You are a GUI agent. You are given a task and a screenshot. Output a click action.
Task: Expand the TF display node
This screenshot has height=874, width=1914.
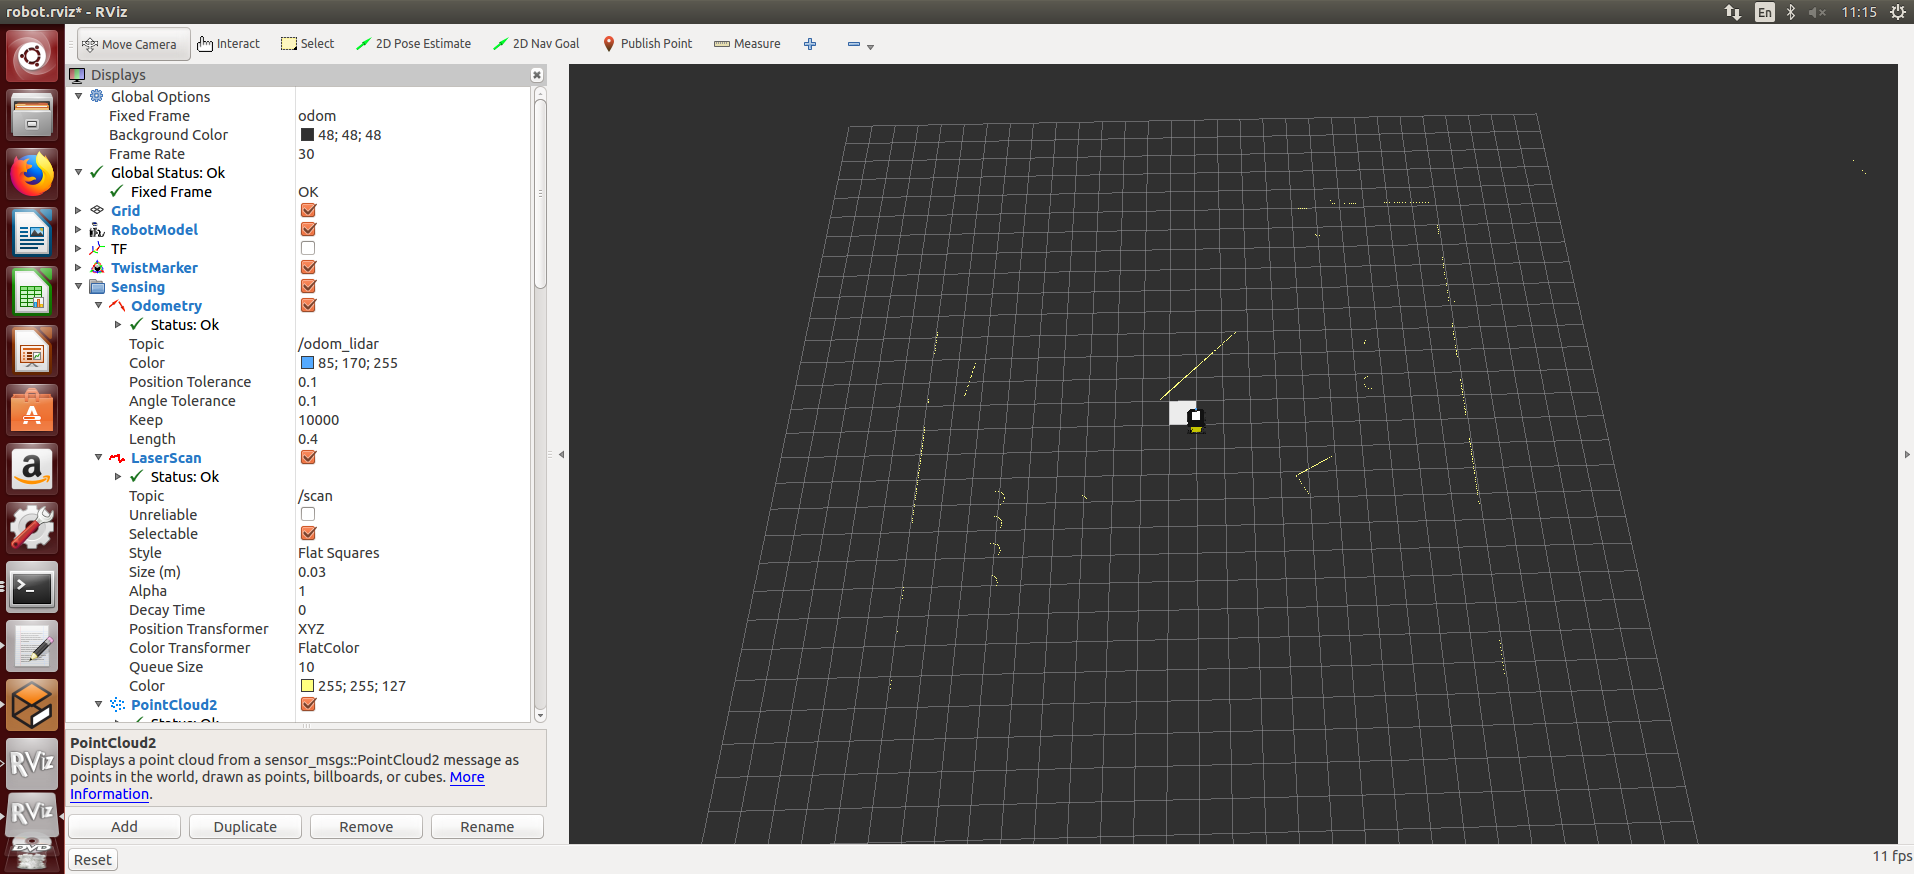click(79, 249)
